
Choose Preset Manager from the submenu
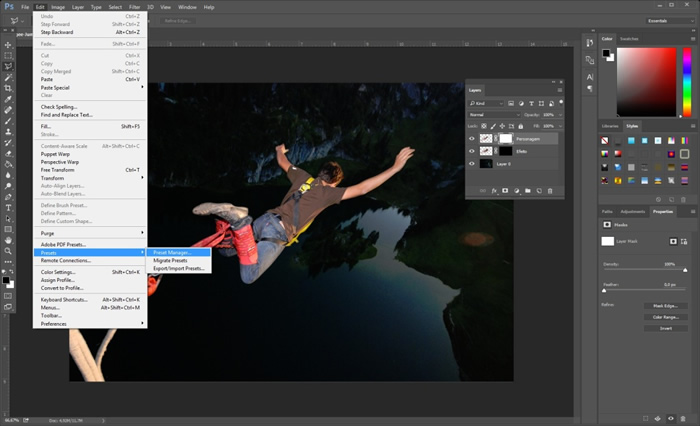(x=173, y=252)
